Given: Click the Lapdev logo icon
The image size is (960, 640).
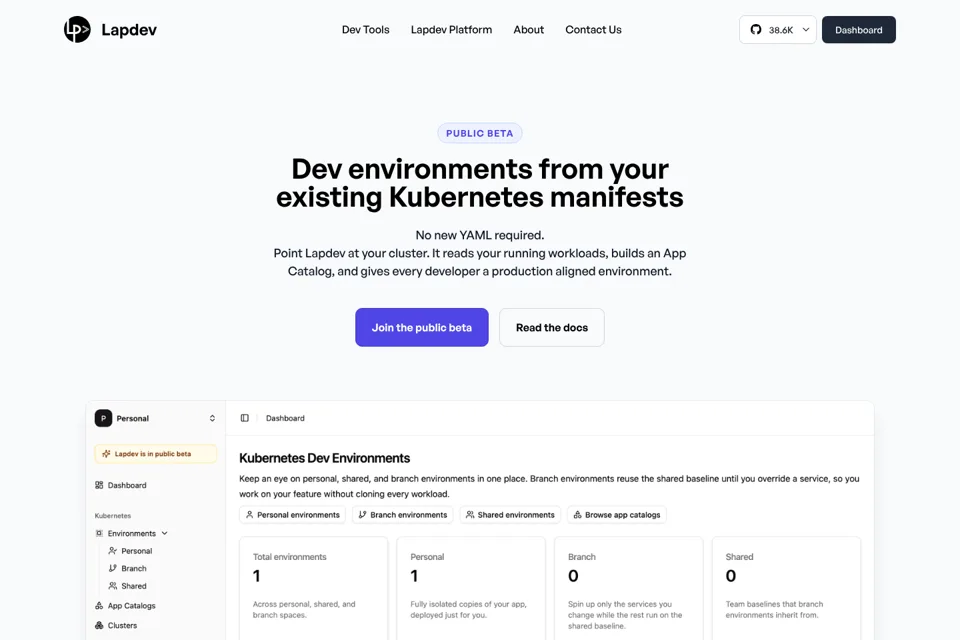Looking at the screenshot, I should coord(77,29).
